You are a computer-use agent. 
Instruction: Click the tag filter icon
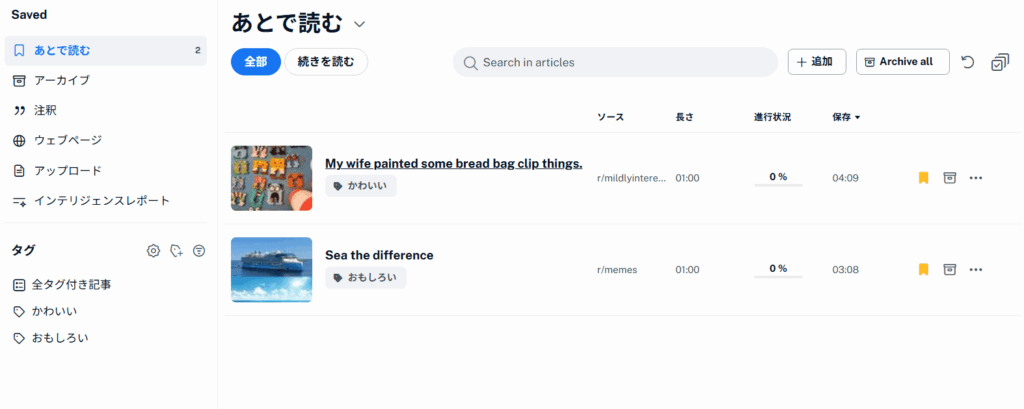tap(199, 251)
